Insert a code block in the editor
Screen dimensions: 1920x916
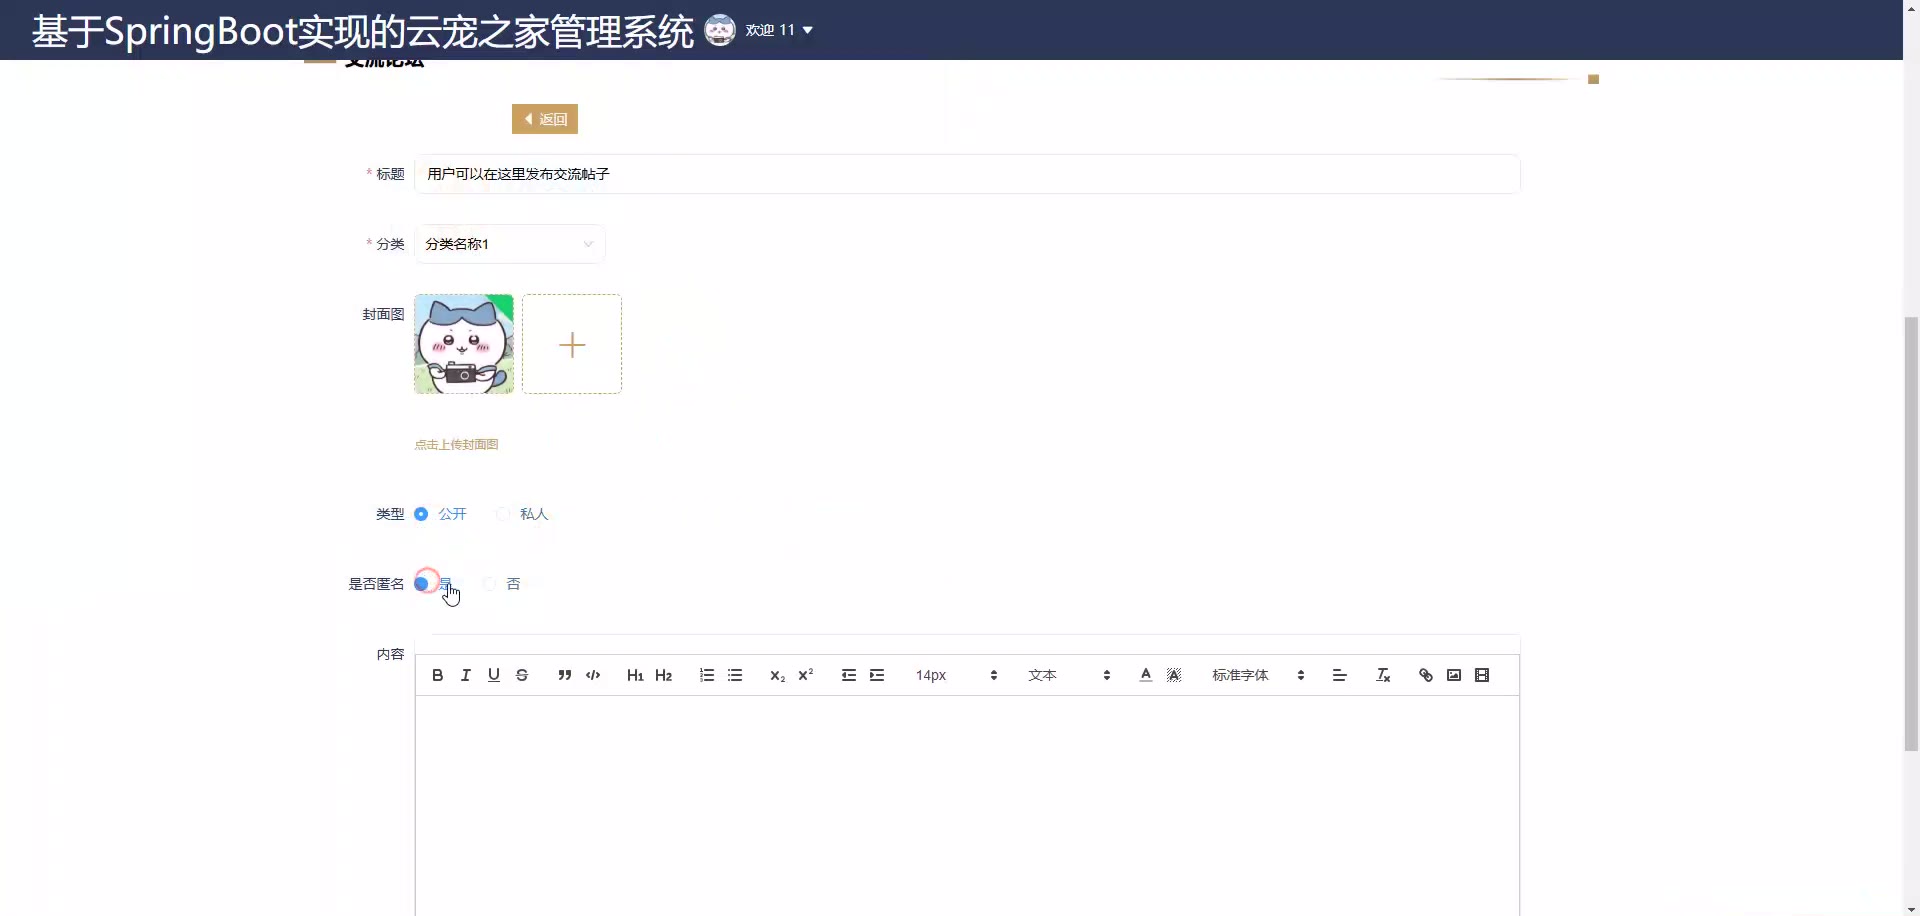pos(593,675)
